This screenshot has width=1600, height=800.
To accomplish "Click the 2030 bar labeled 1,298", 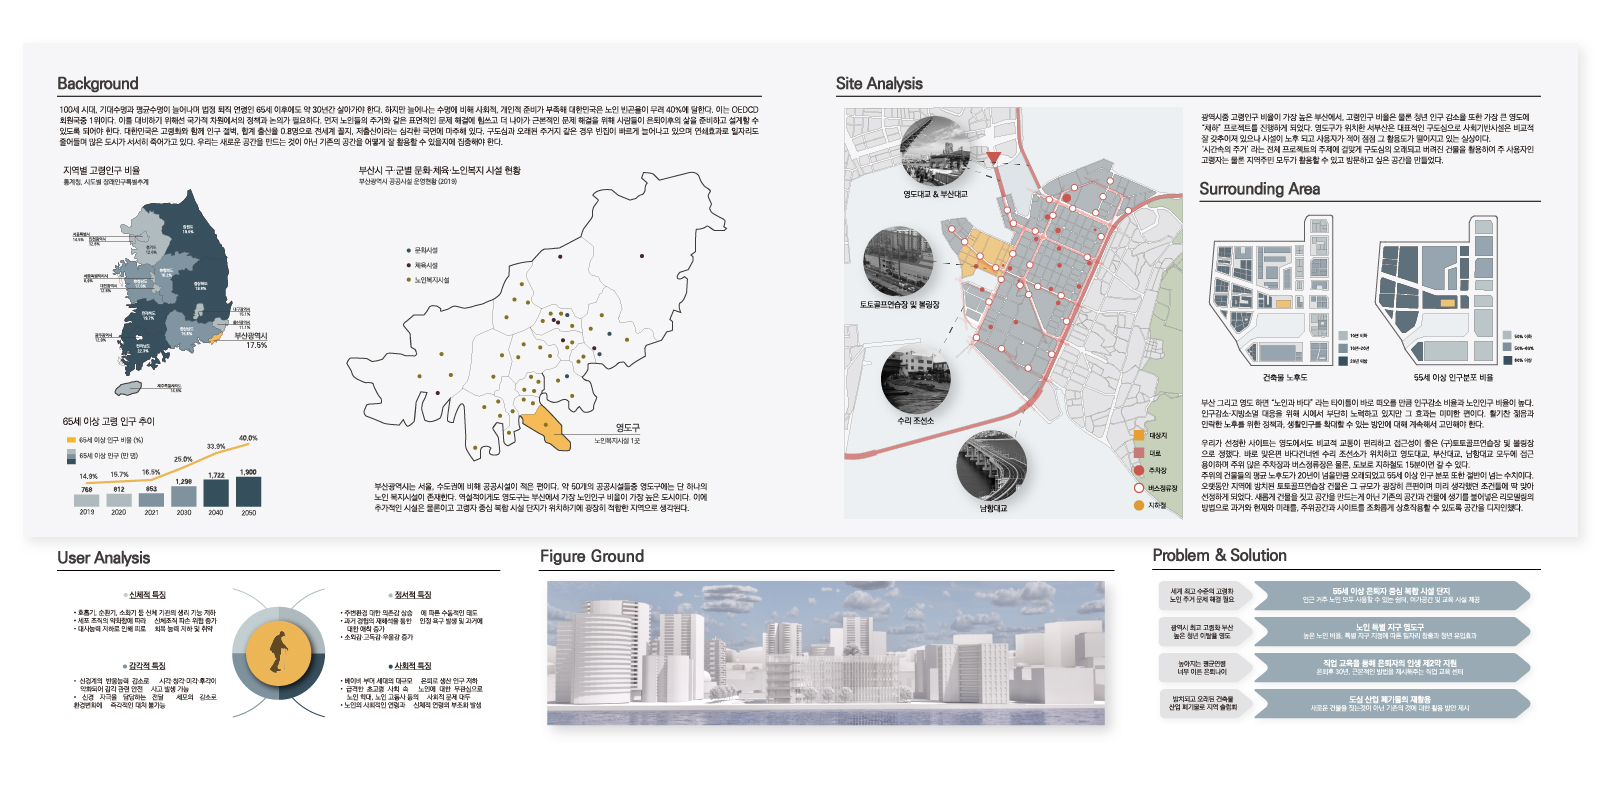I will coord(184,496).
